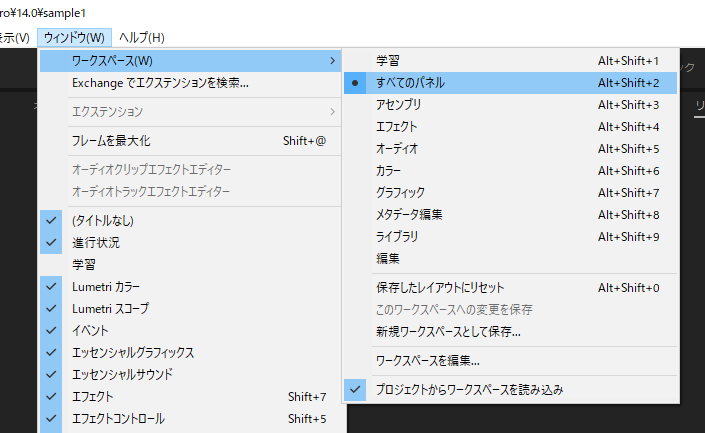
Task: Toggle the イベント panel
Action: (x=191, y=330)
